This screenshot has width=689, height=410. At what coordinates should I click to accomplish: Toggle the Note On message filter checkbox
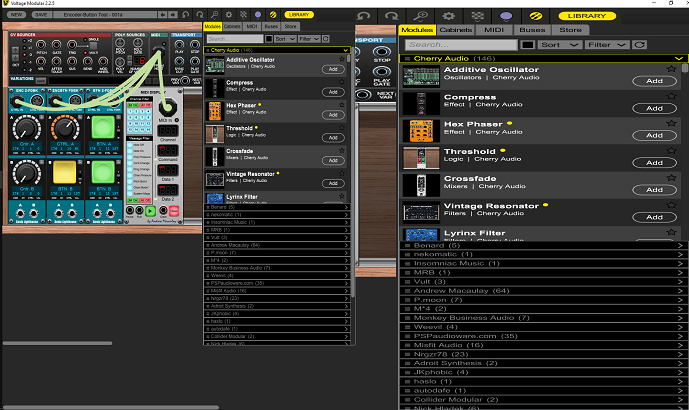pyautogui.click(x=130, y=151)
